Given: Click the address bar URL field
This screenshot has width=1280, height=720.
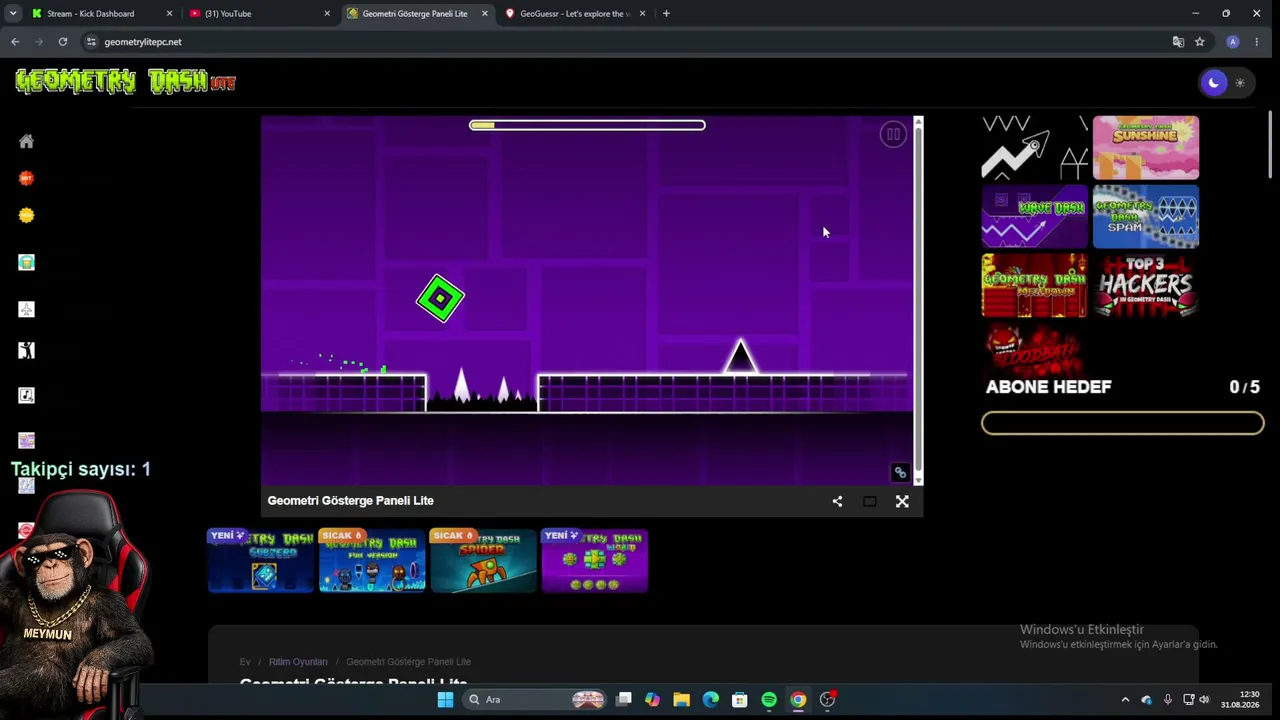Looking at the screenshot, I should (630, 42).
